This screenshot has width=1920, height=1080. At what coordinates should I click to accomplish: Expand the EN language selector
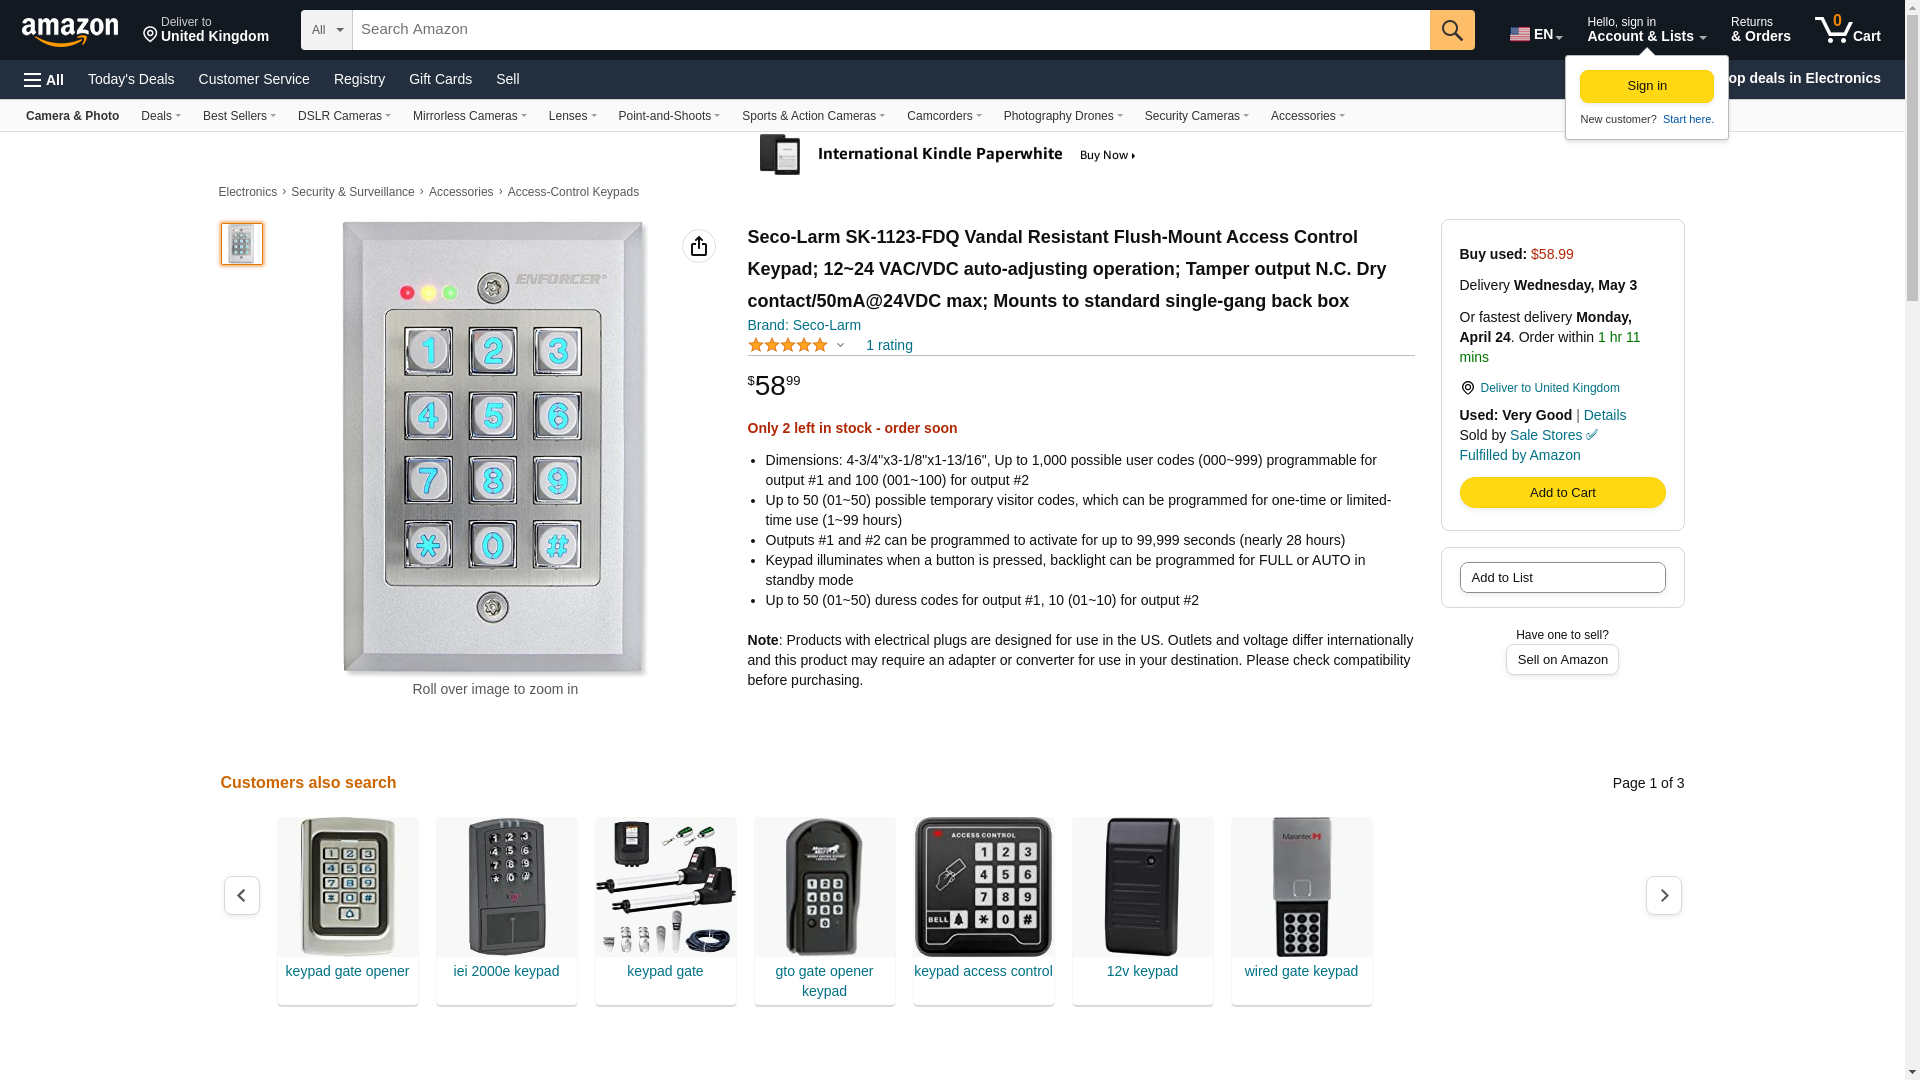[1536, 34]
